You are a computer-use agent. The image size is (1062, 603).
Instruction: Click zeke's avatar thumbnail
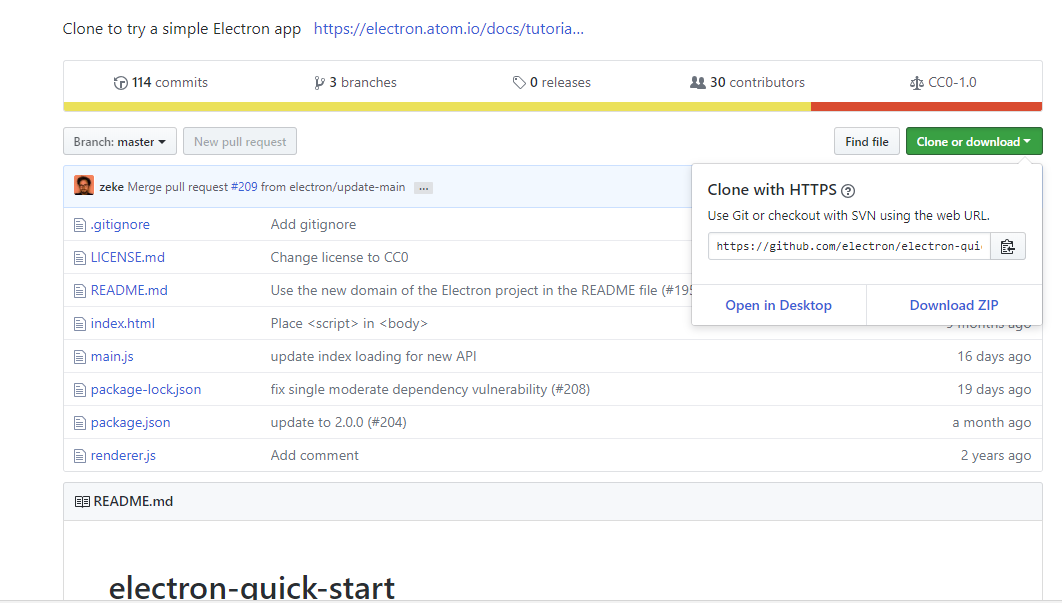(84, 185)
